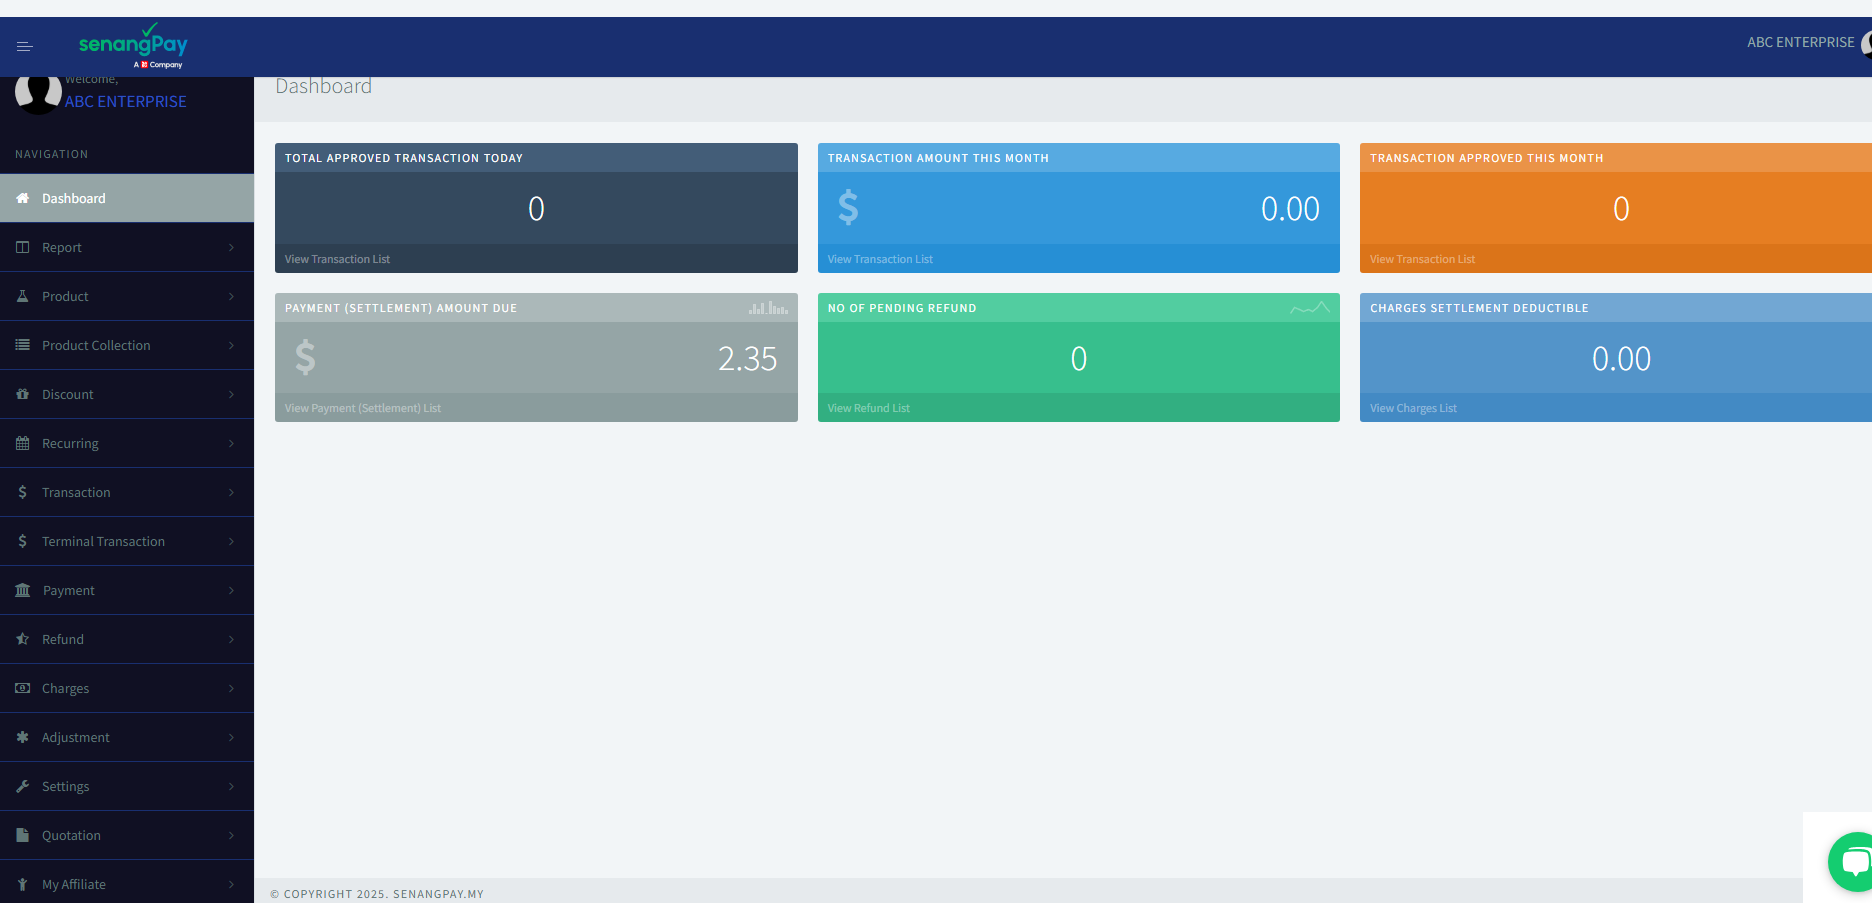Click the Report book icon
1872x903 pixels.
coord(22,247)
